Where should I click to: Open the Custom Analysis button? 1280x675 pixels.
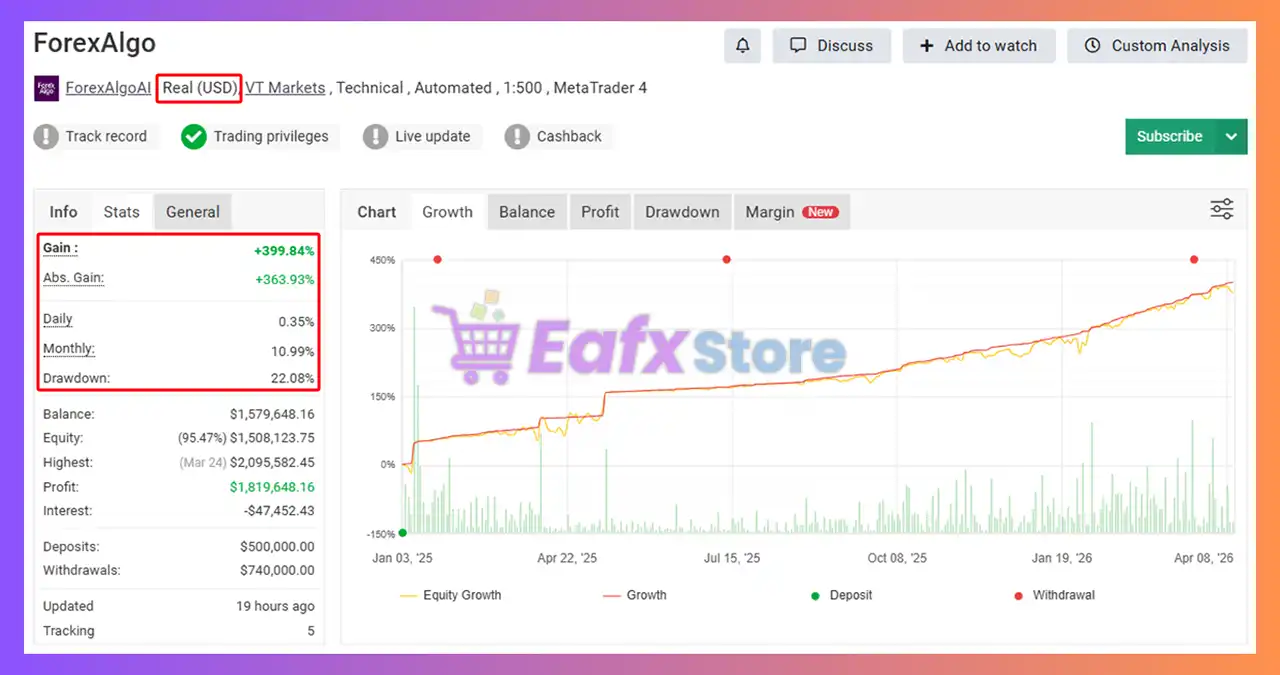tap(1157, 46)
